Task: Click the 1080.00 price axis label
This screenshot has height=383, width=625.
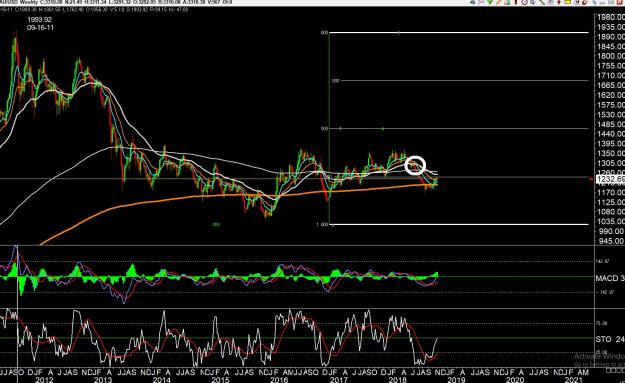Action: tap(610, 212)
